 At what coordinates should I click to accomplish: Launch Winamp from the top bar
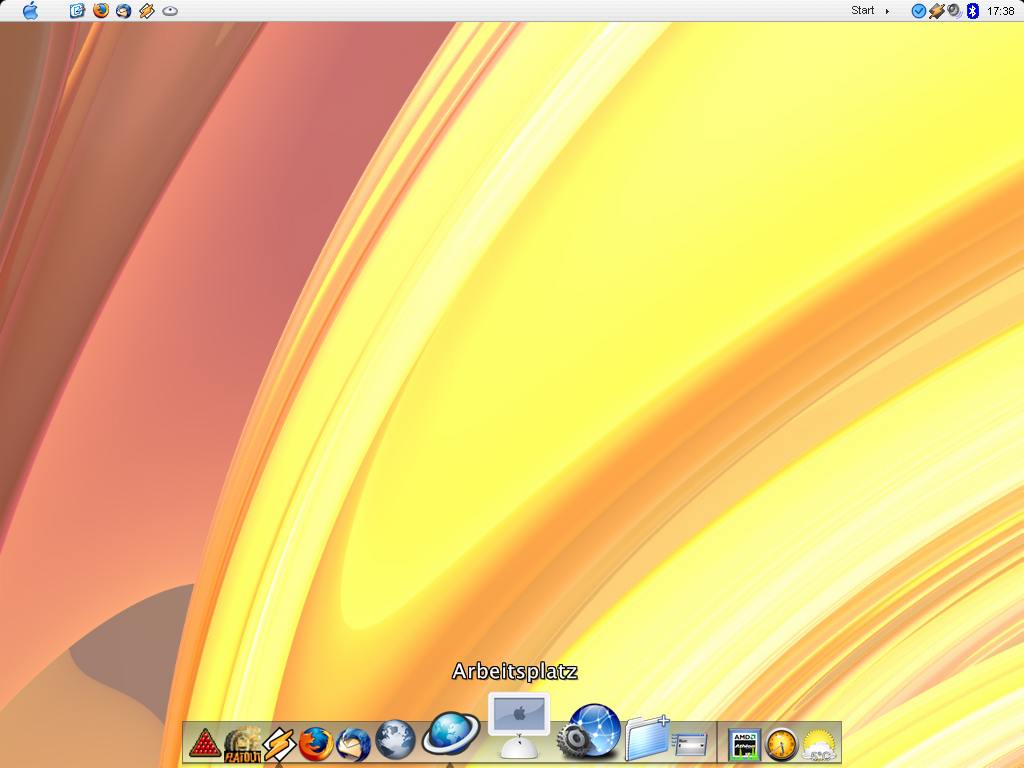(x=147, y=10)
